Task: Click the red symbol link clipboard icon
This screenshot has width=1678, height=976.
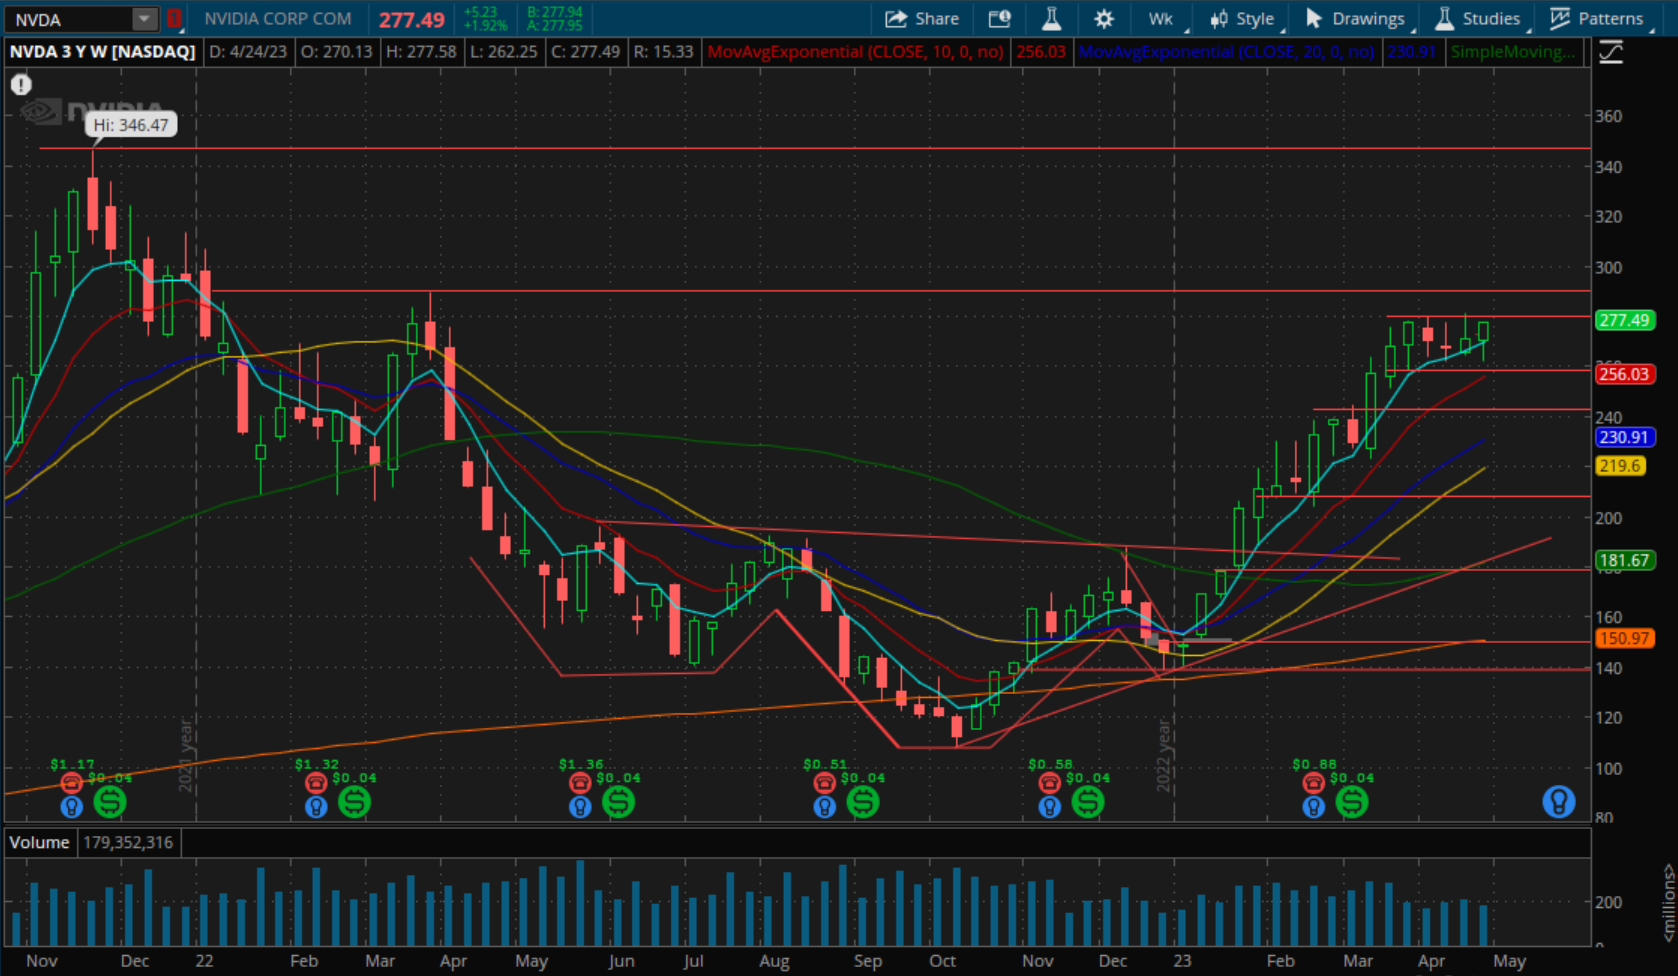Action: (x=174, y=19)
